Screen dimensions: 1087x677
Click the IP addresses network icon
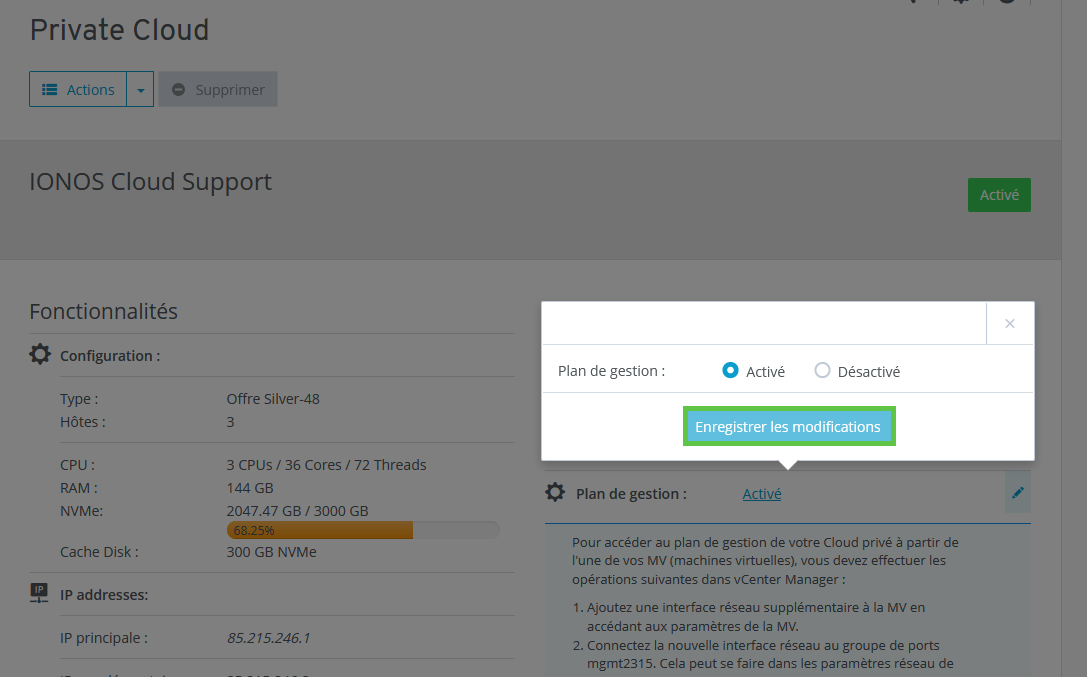(x=39, y=593)
